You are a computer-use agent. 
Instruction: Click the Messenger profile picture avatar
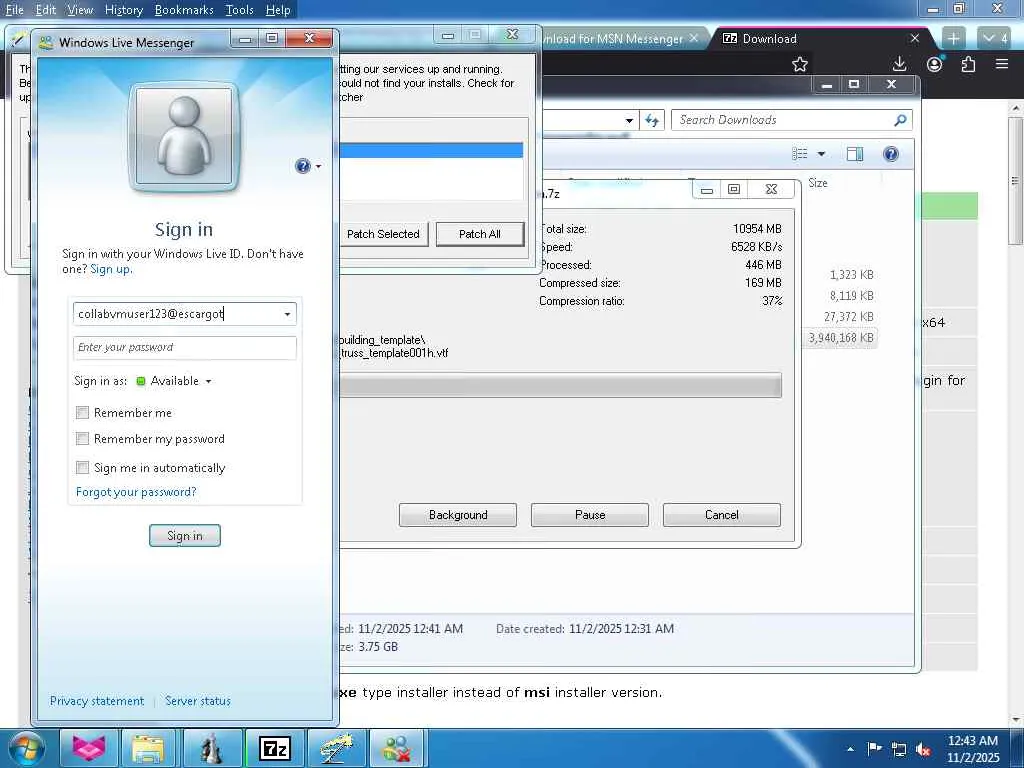[184, 136]
